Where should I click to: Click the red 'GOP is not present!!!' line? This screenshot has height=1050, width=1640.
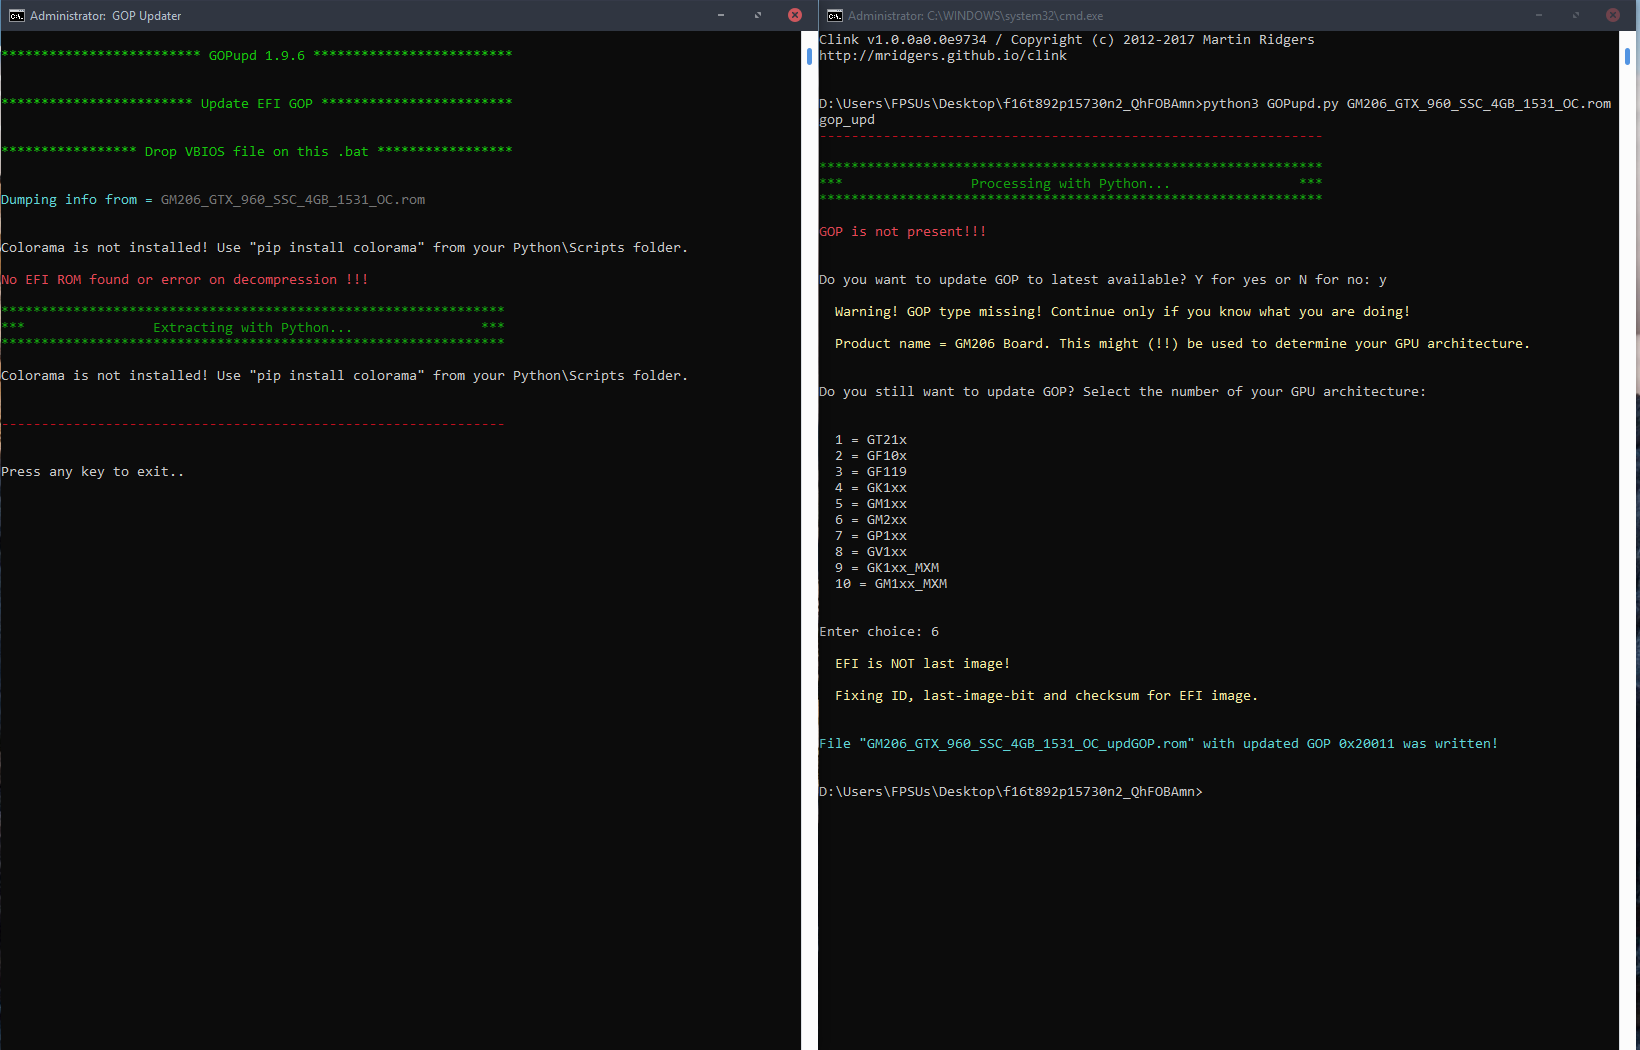903,232
